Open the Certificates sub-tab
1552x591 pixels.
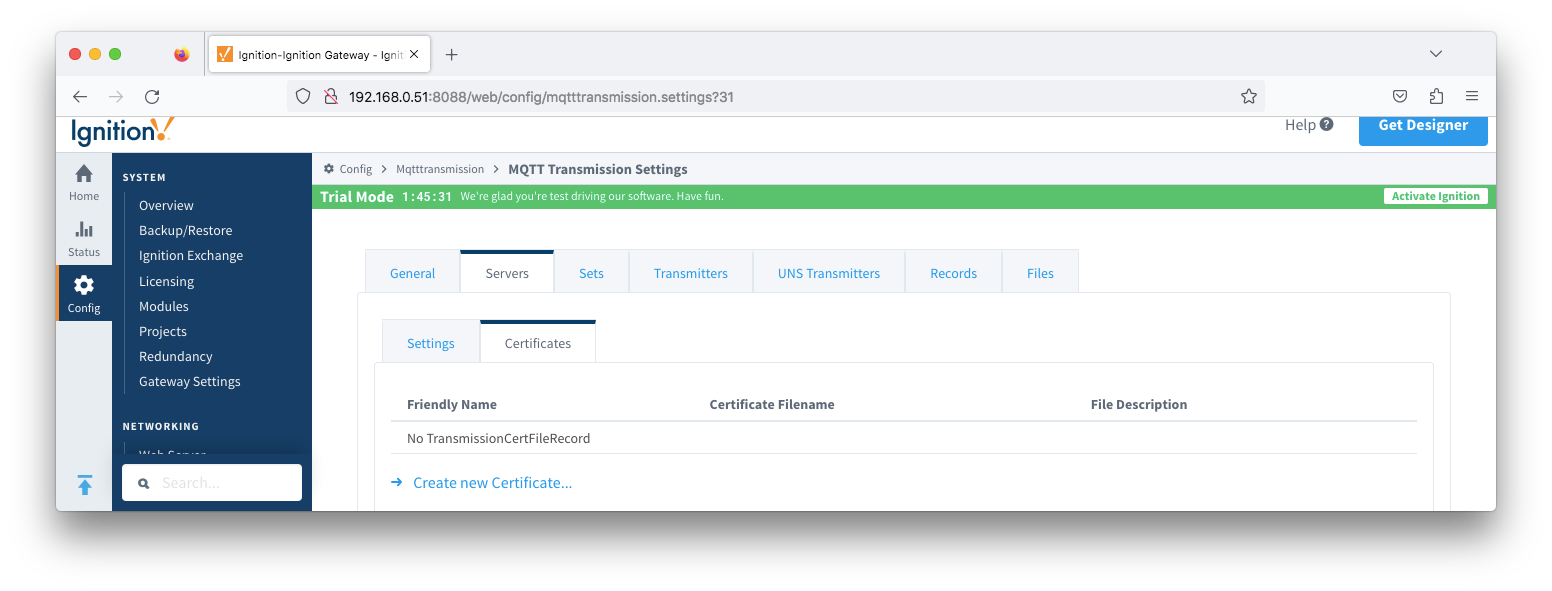[538, 343]
